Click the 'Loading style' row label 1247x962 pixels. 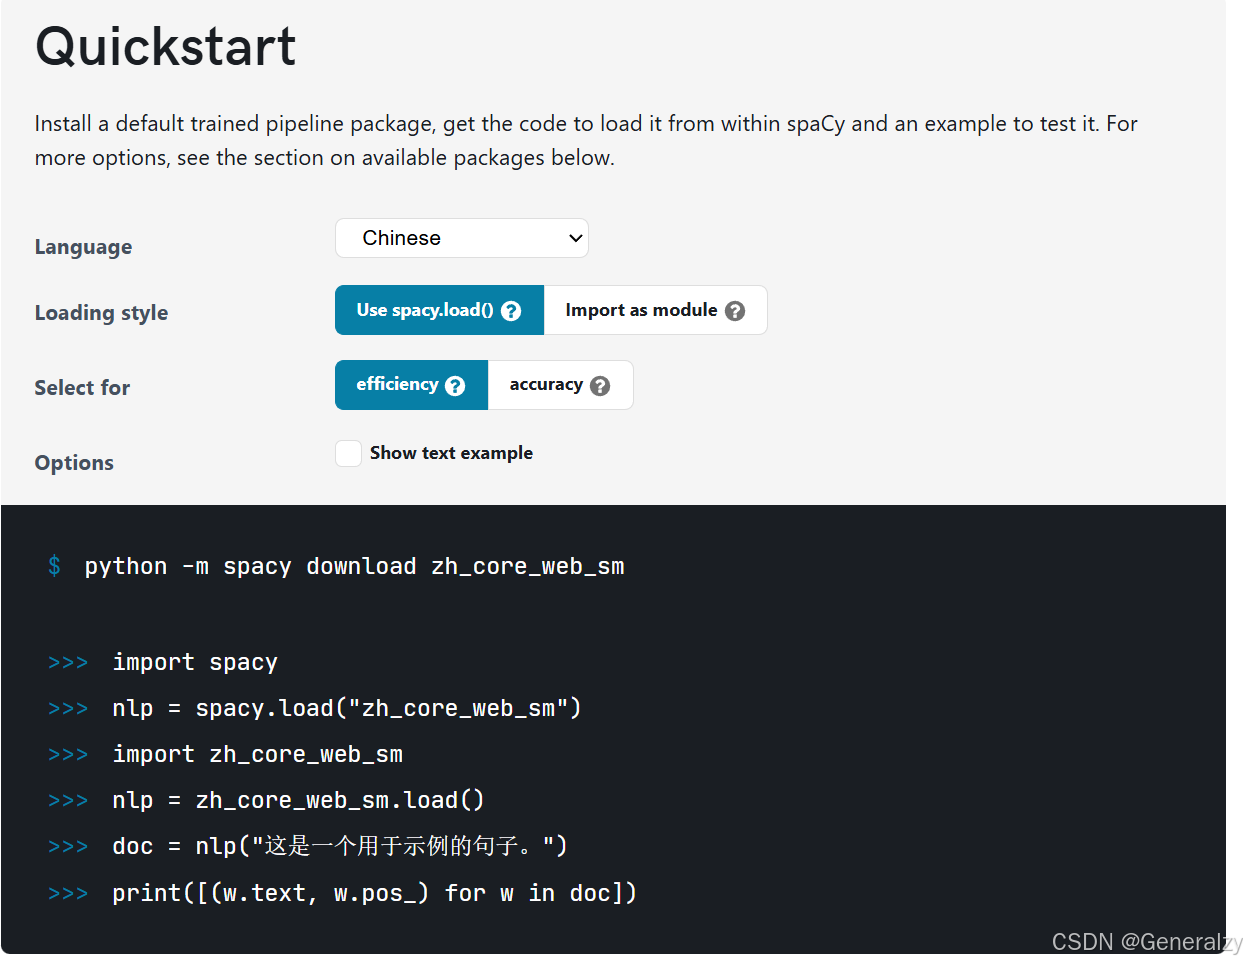[101, 313]
